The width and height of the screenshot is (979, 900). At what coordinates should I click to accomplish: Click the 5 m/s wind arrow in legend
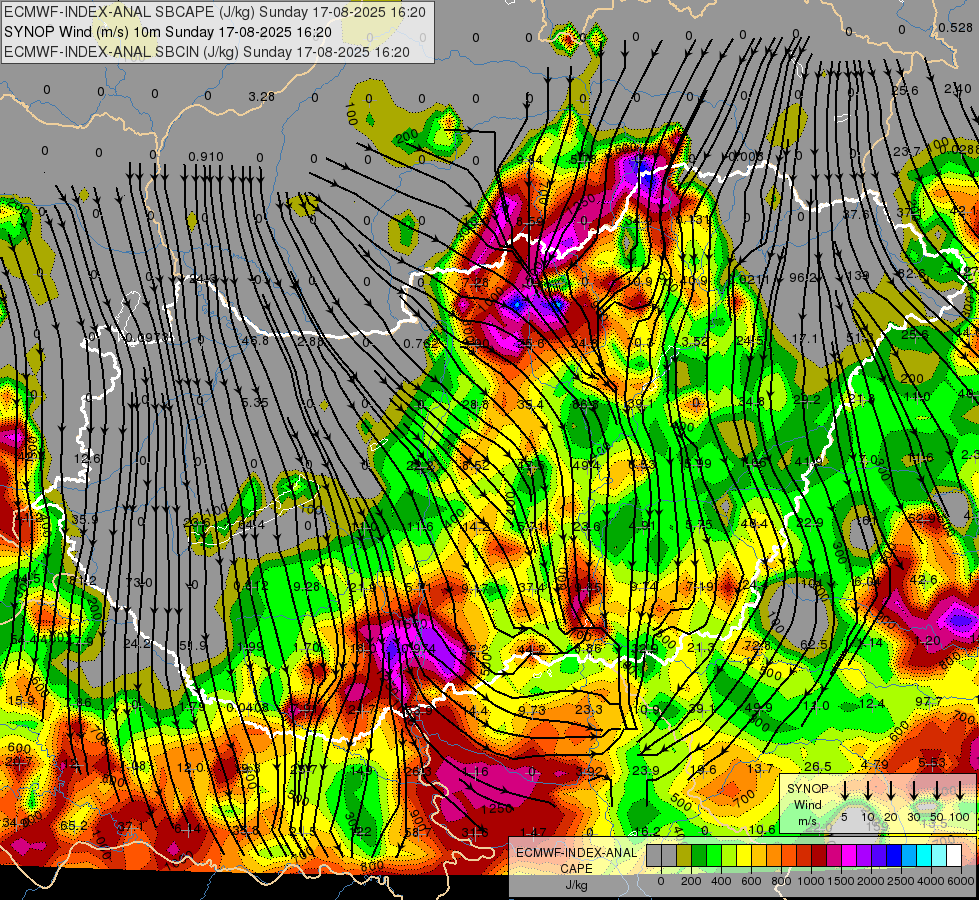point(845,791)
